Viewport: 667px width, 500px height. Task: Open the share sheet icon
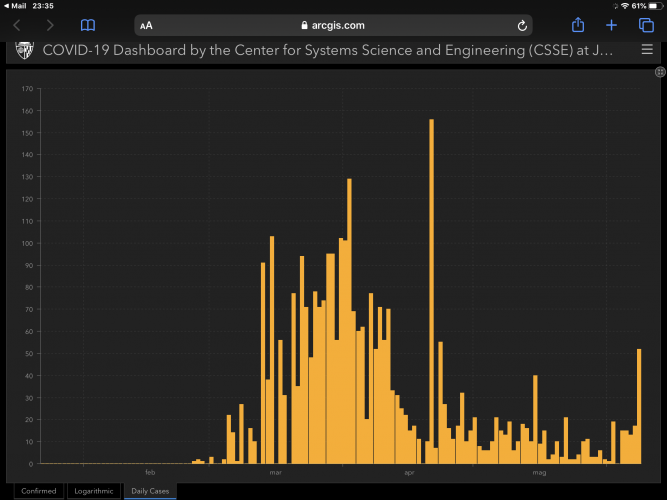tap(577, 25)
